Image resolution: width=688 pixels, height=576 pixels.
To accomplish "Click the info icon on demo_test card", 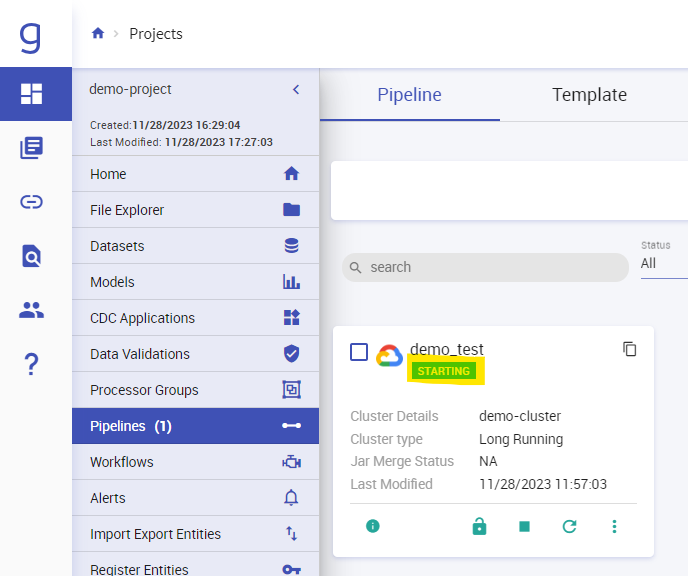I will pos(373,526).
